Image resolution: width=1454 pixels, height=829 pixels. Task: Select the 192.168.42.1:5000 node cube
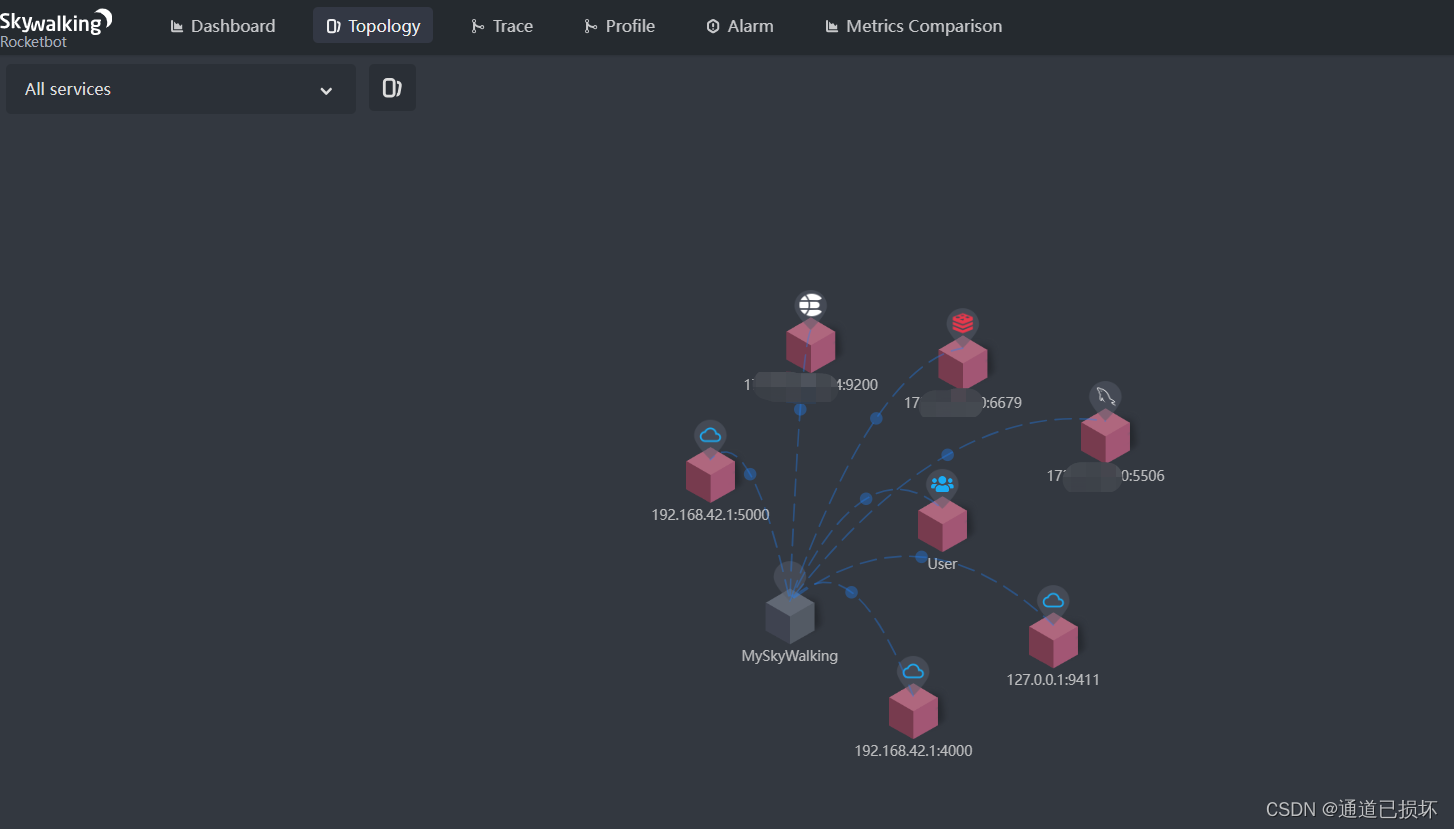coord(710,475)
